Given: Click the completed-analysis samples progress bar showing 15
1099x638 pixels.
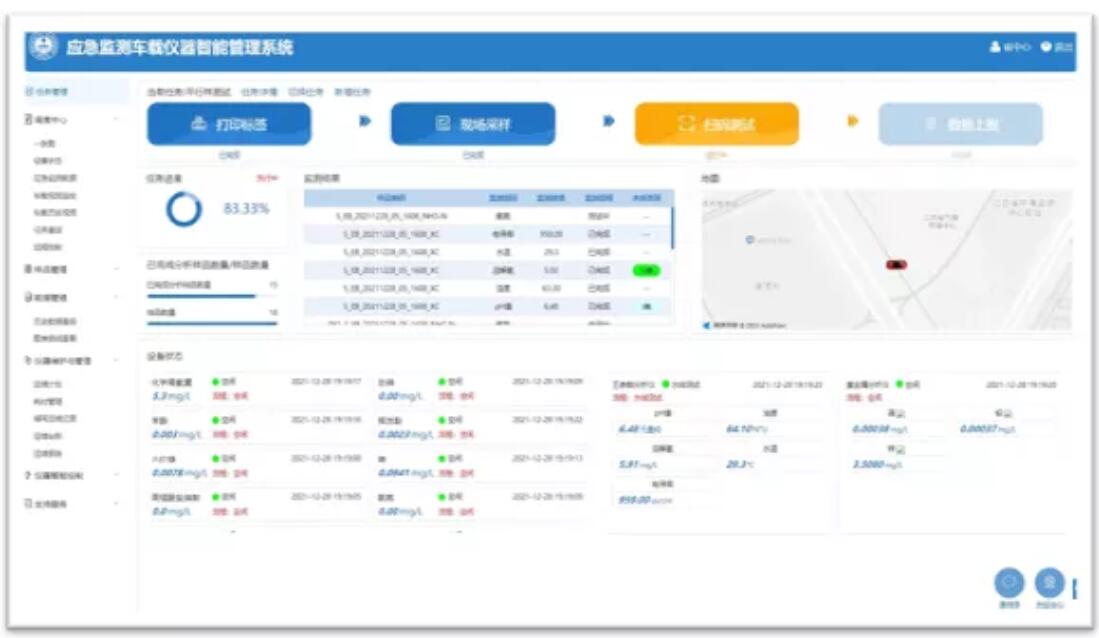Looking at the screenshot, I should pos(212,296).
